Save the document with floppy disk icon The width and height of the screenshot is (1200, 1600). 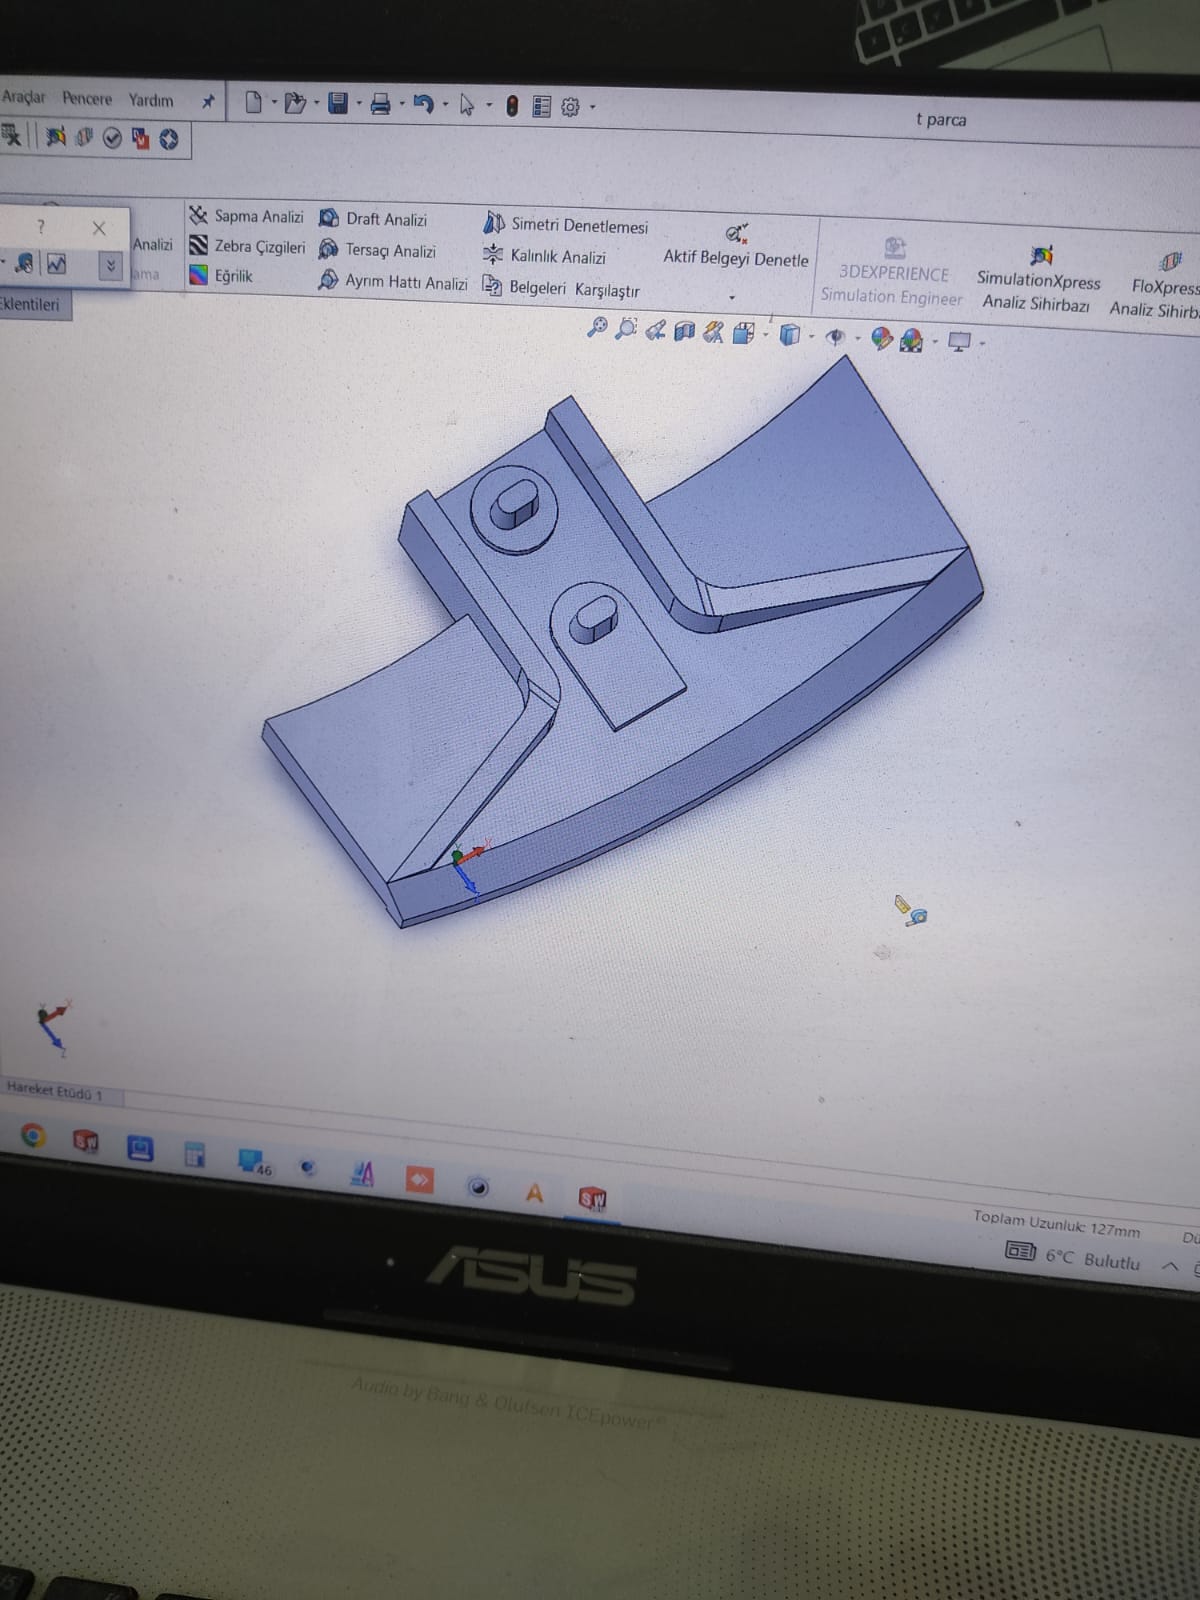pos(338,103)
